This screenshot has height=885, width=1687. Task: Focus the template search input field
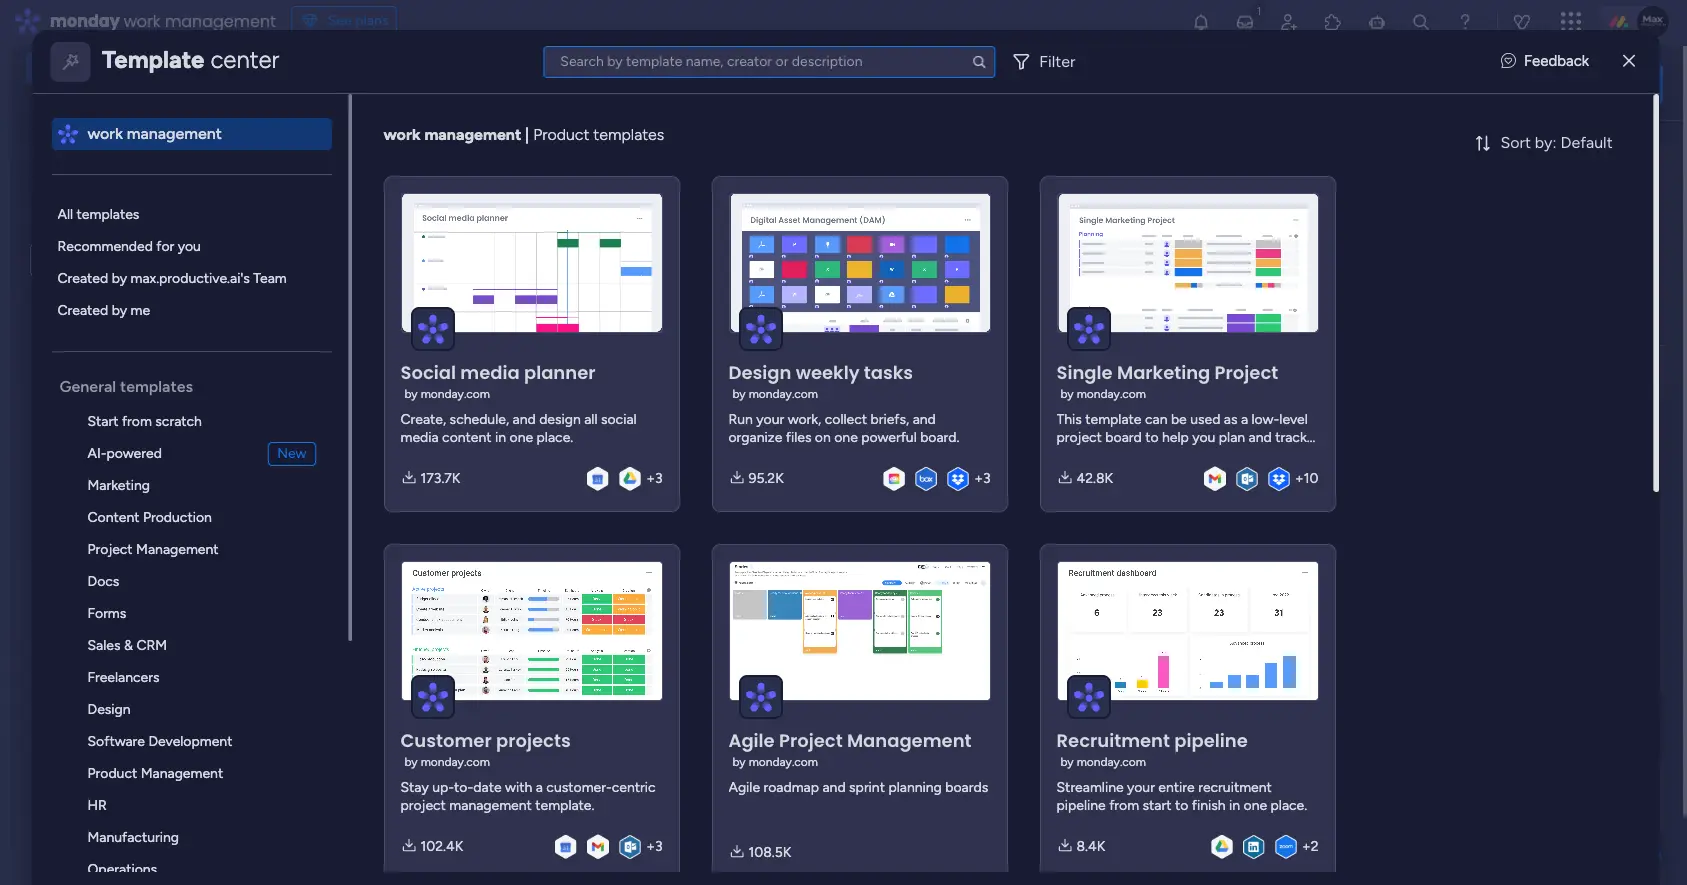[768, 62]
